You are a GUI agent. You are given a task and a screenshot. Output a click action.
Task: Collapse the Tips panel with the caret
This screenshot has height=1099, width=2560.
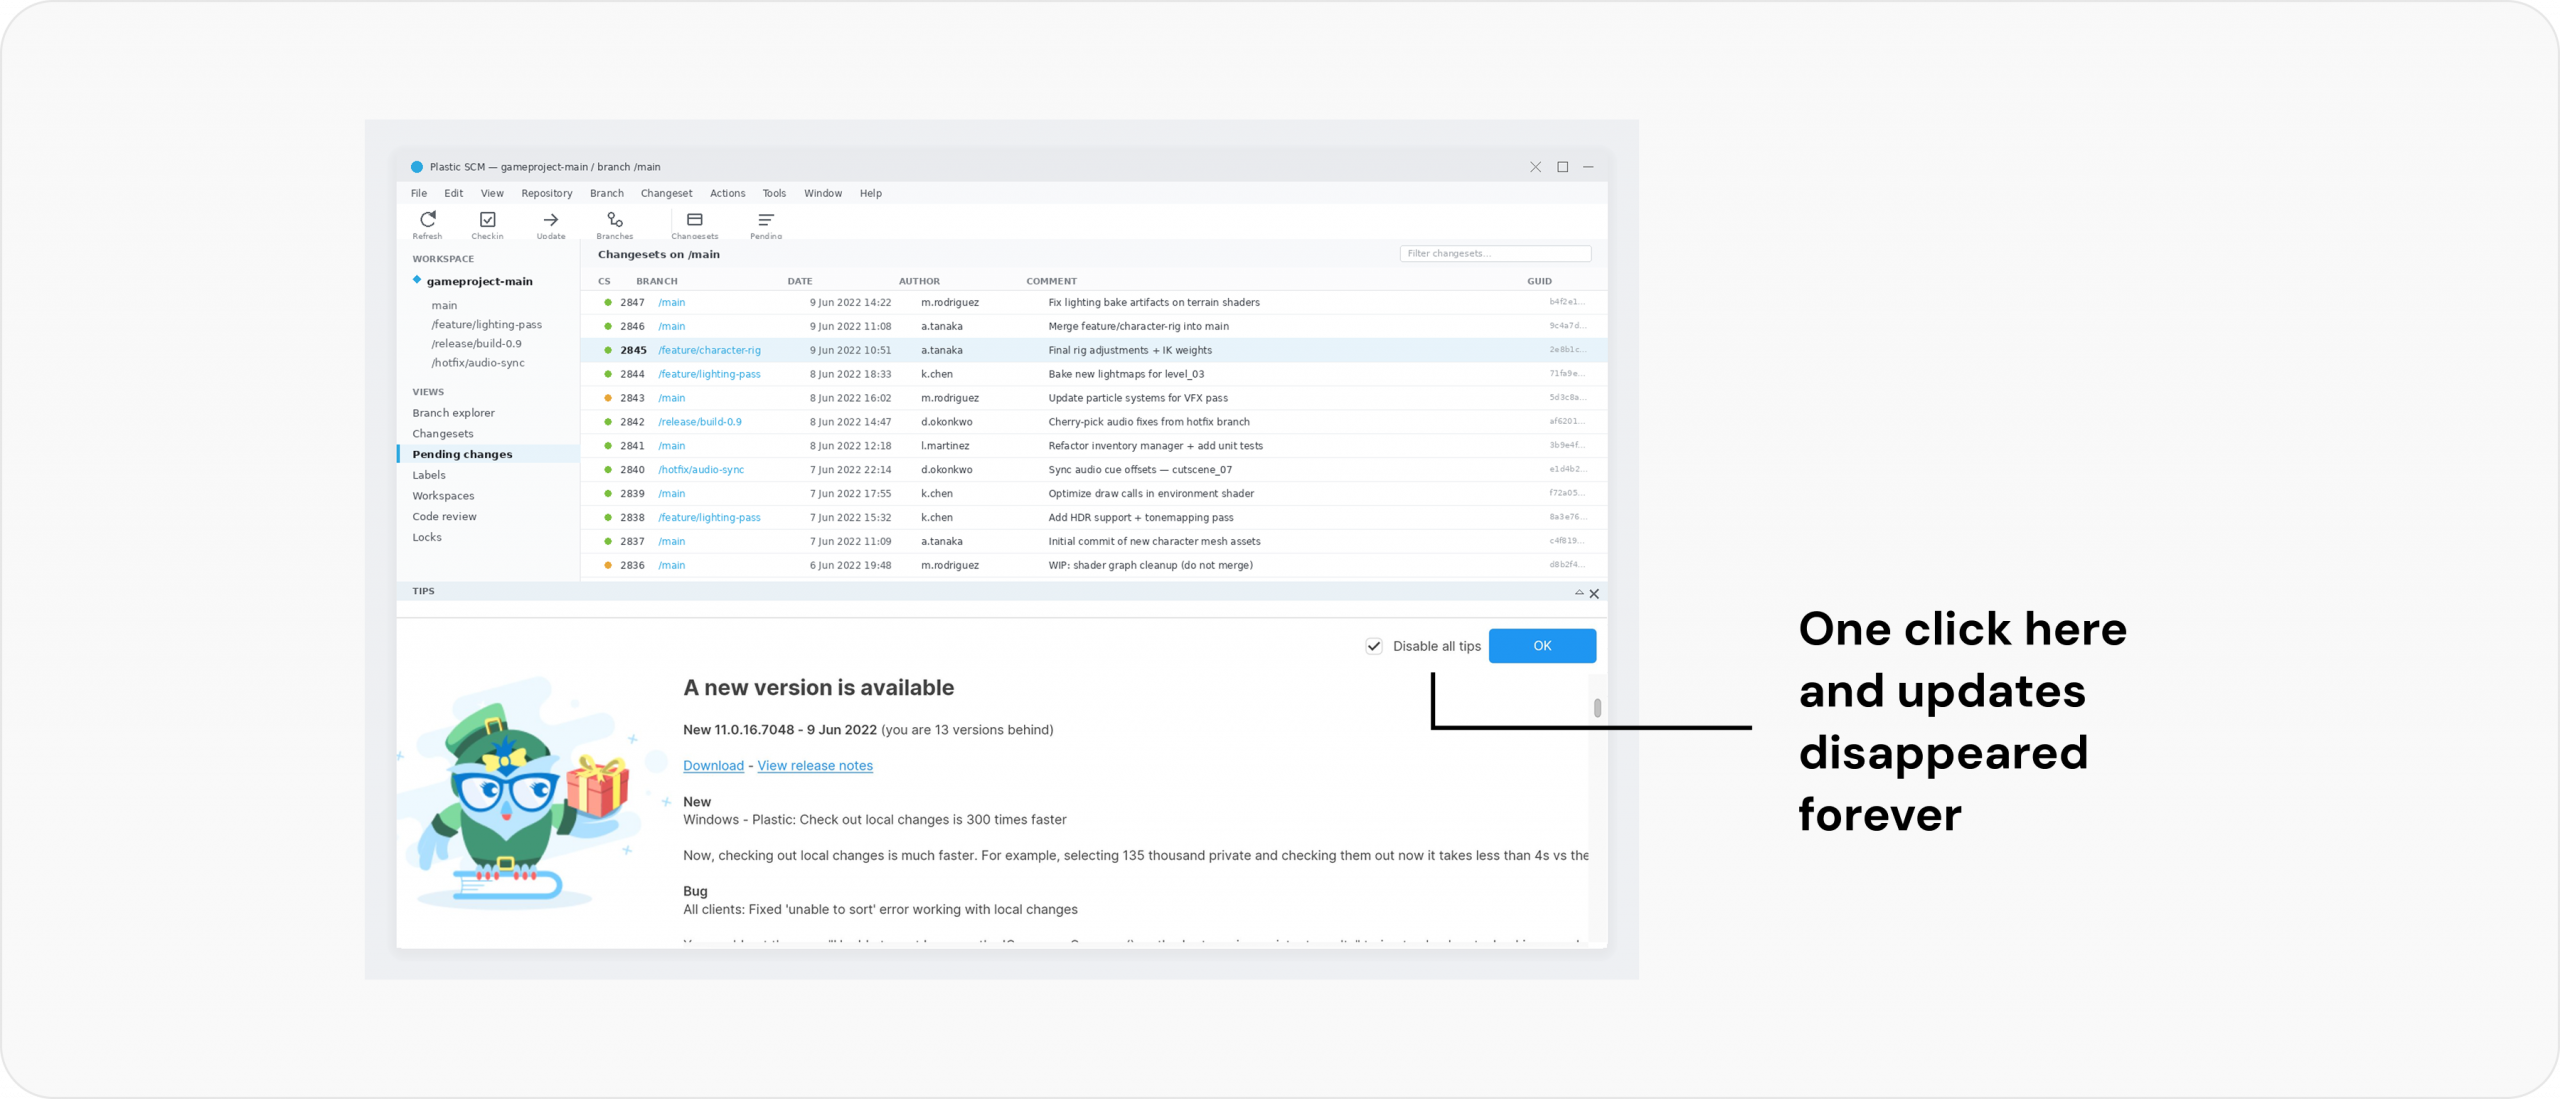point(1579,593)
